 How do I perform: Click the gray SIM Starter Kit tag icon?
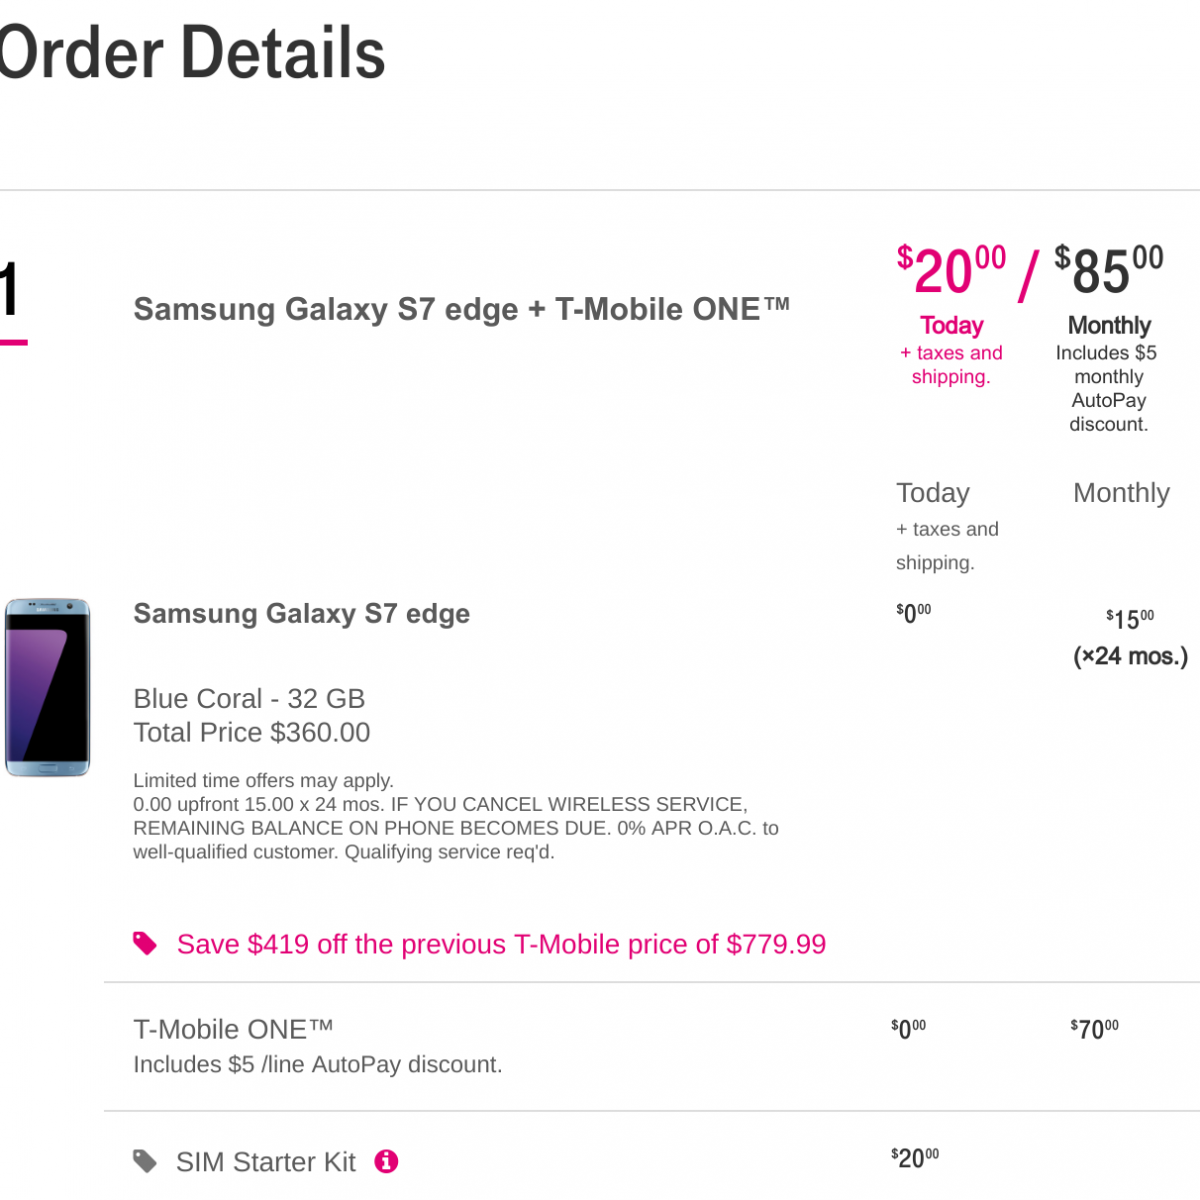click(x=145, y=1161)
